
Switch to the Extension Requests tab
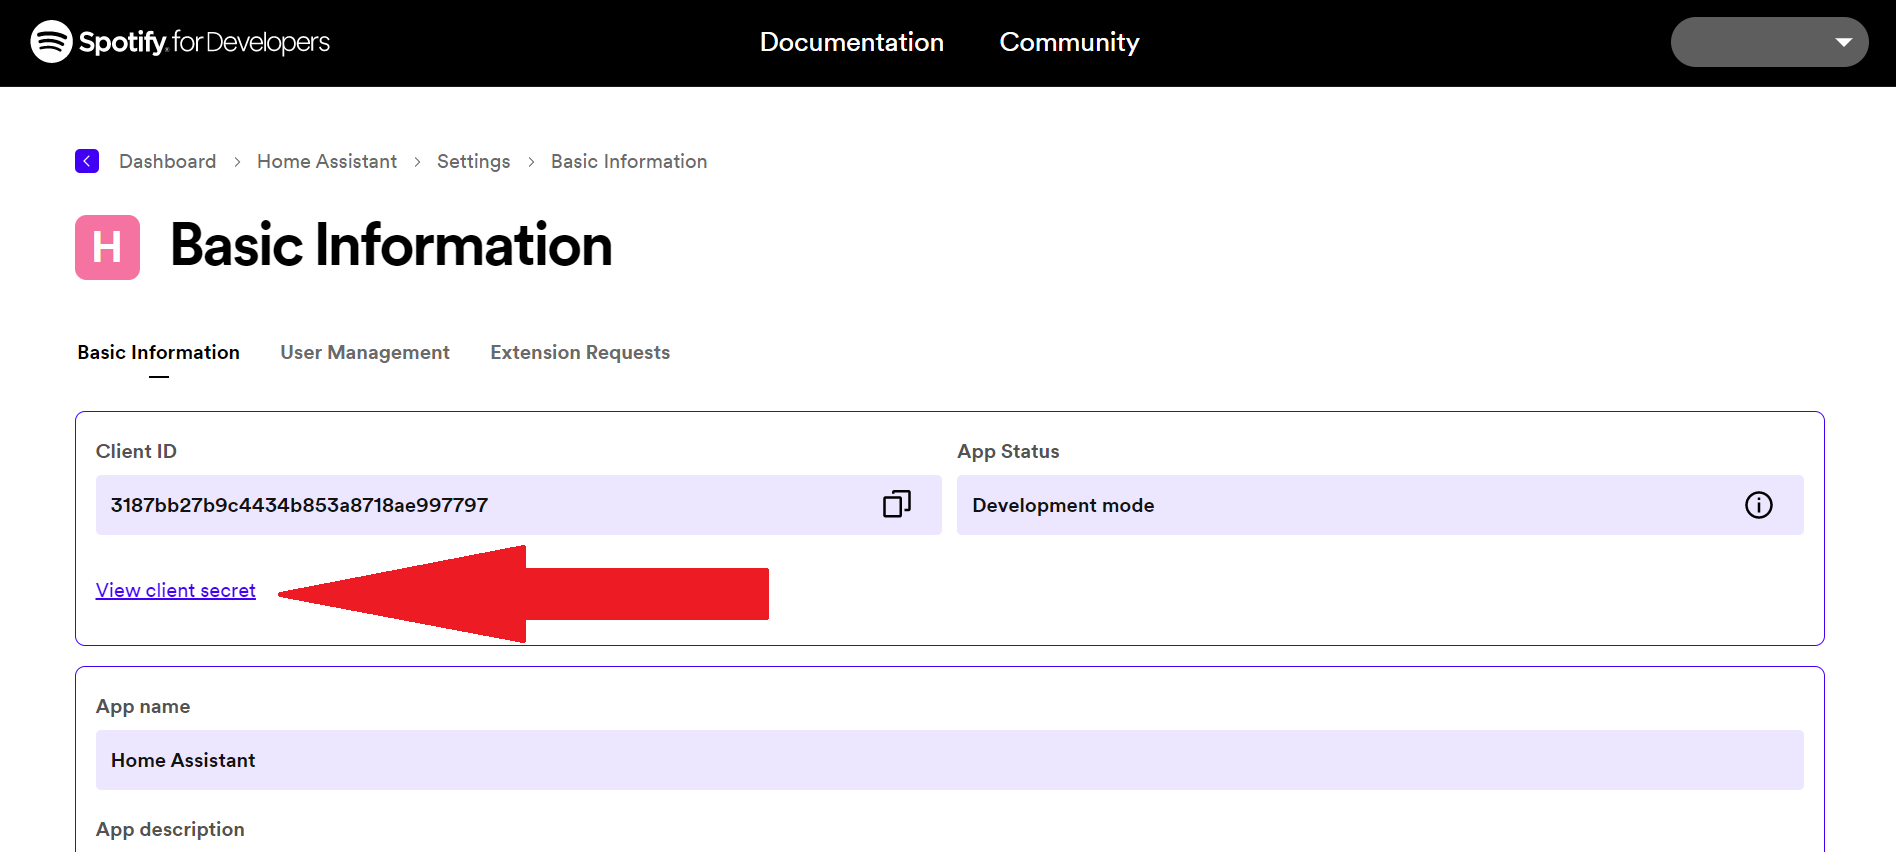(x=580, y=352)
